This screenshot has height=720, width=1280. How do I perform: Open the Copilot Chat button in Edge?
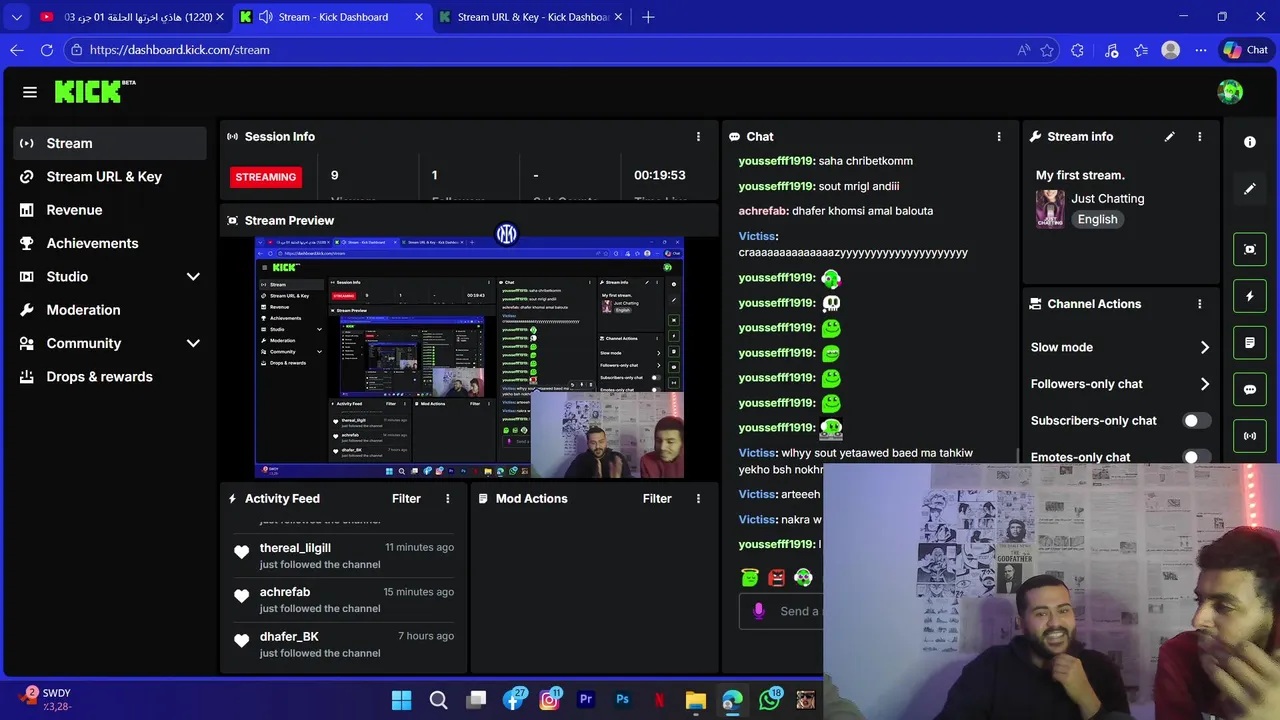(1245, 50)
